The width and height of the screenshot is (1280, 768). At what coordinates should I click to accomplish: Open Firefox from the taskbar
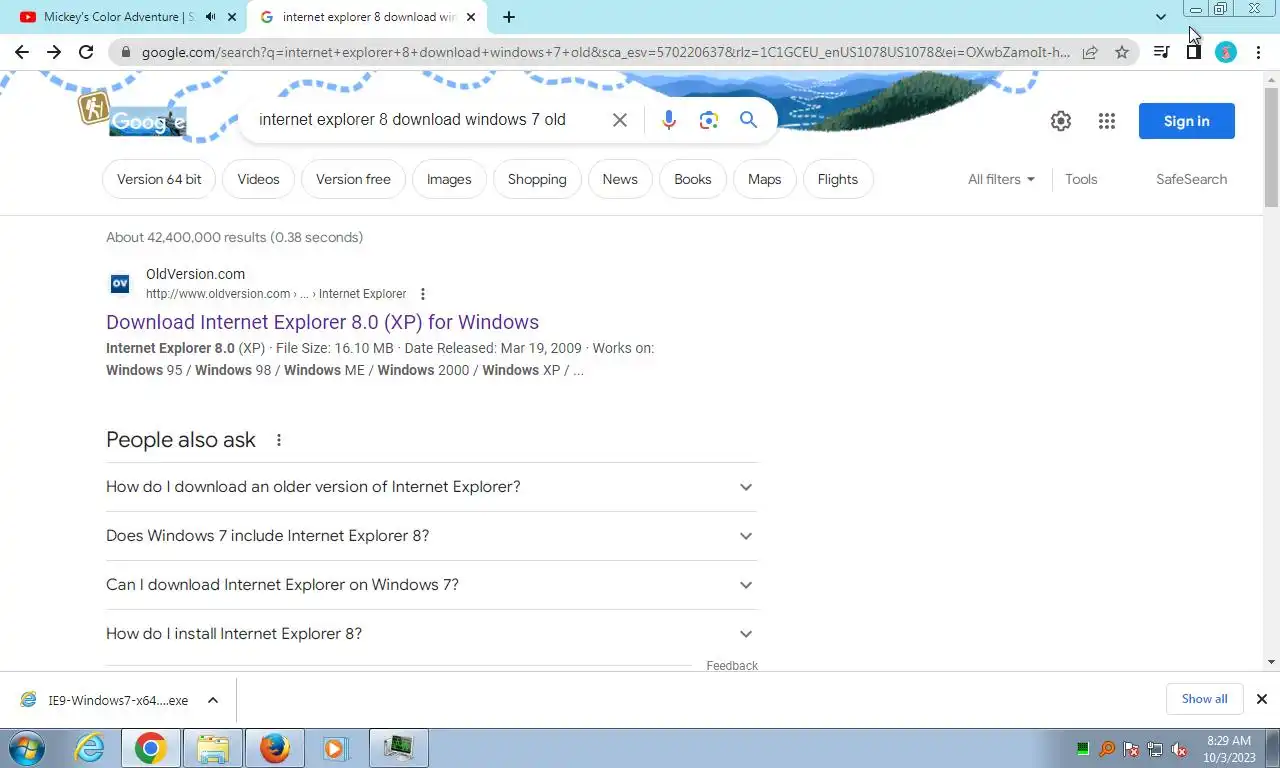pyautogui.click(x=274, y=748)
